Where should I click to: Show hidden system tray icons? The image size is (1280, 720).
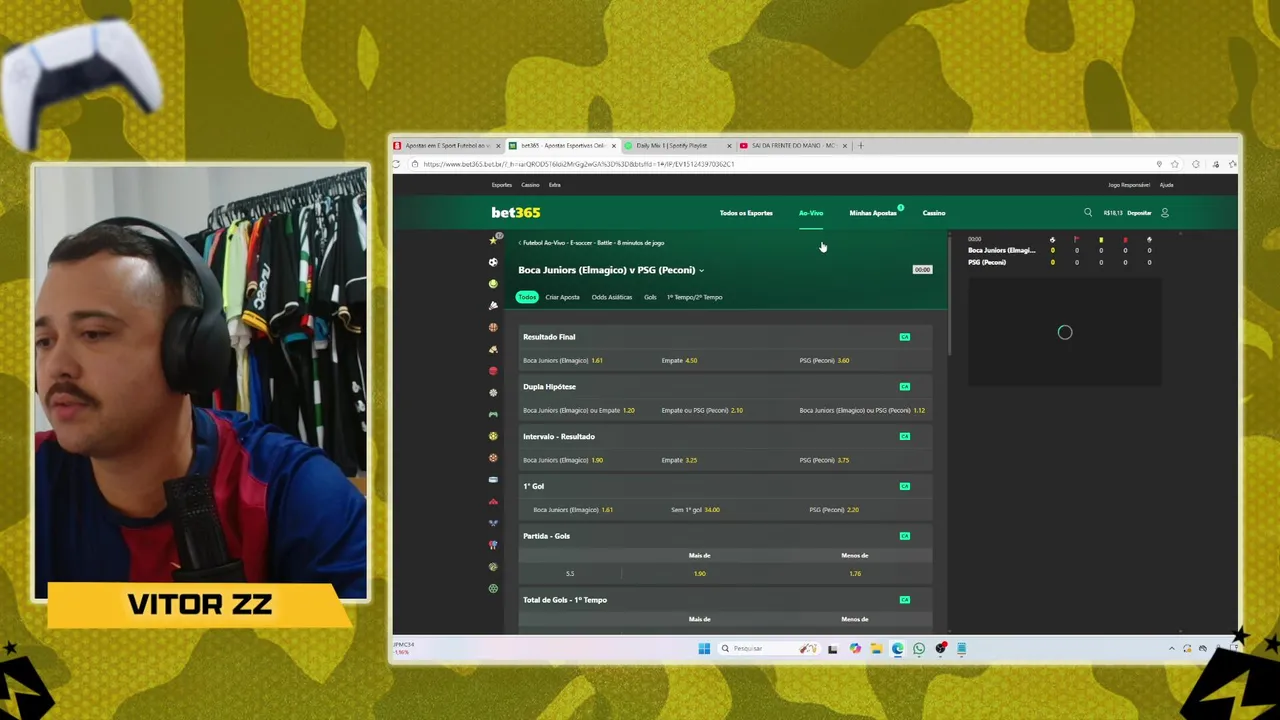[x=1171, y=648]
